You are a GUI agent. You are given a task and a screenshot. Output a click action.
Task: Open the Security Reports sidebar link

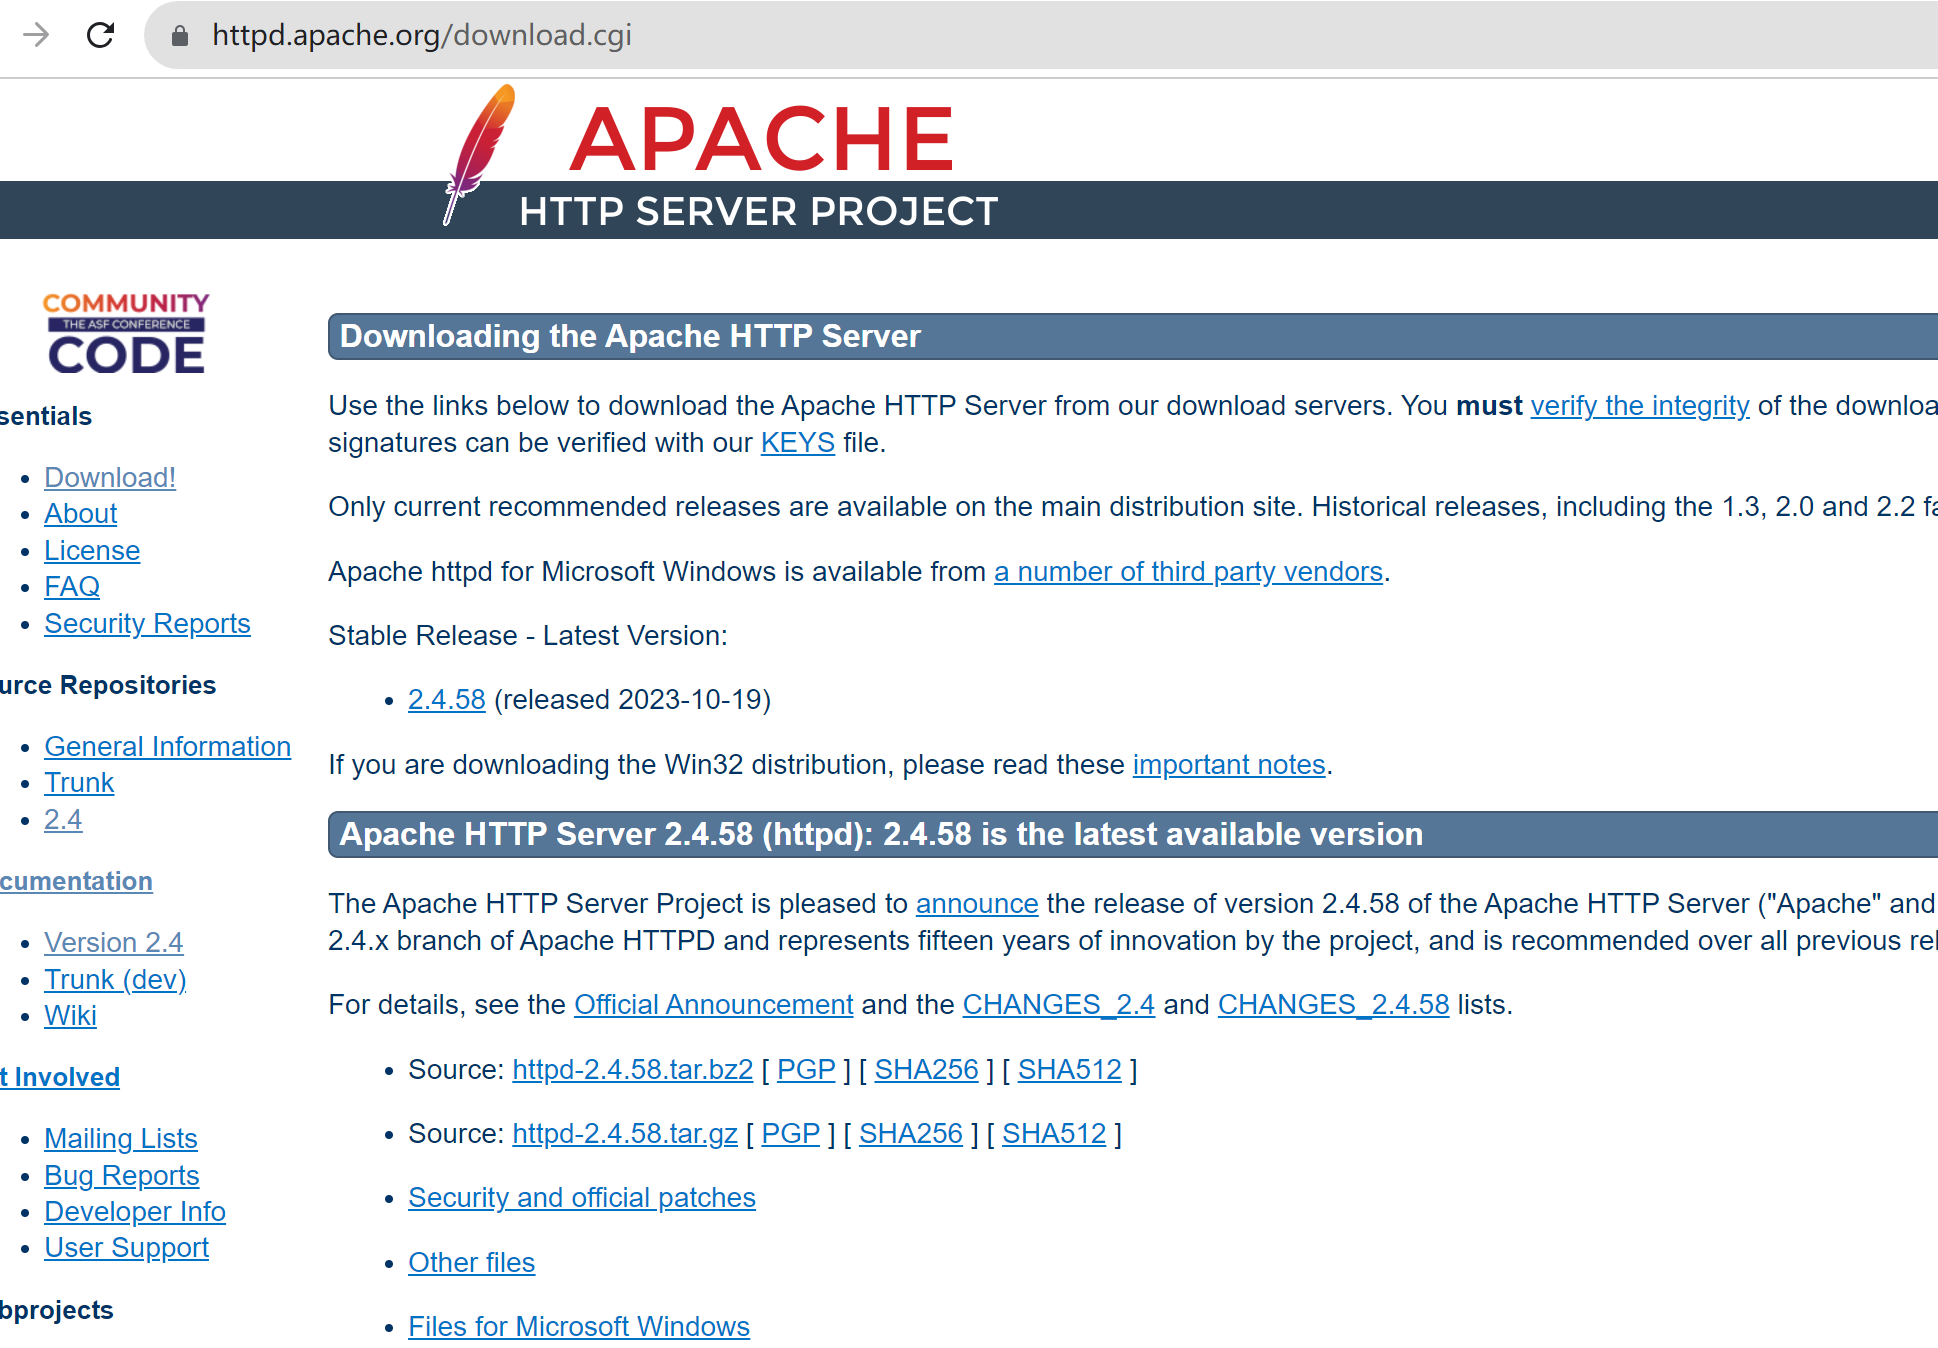[x=147, y=624]
